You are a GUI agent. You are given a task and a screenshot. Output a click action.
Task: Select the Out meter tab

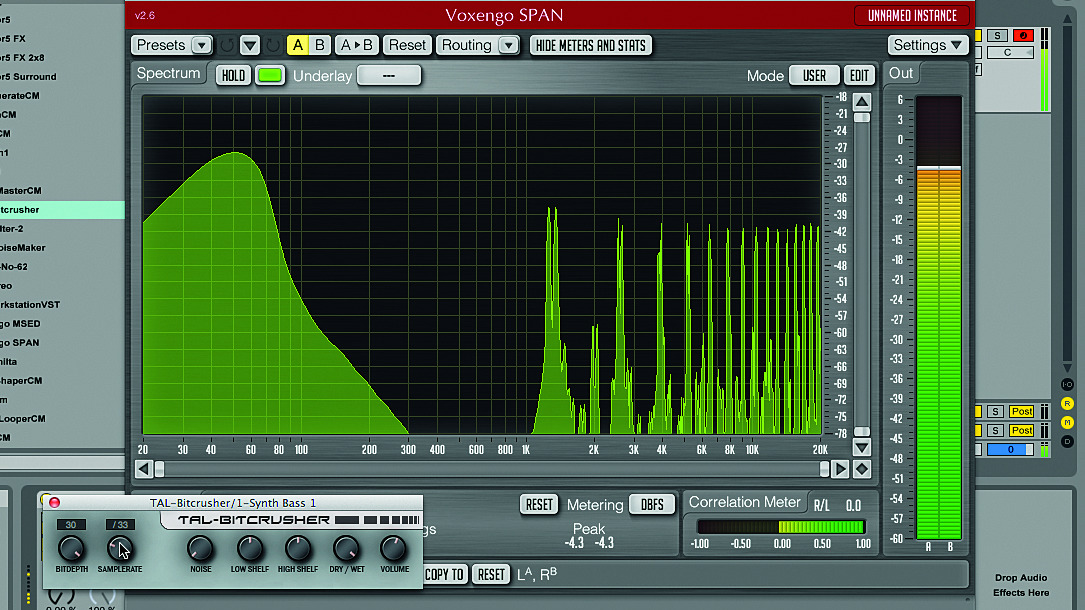pos(901,73)
